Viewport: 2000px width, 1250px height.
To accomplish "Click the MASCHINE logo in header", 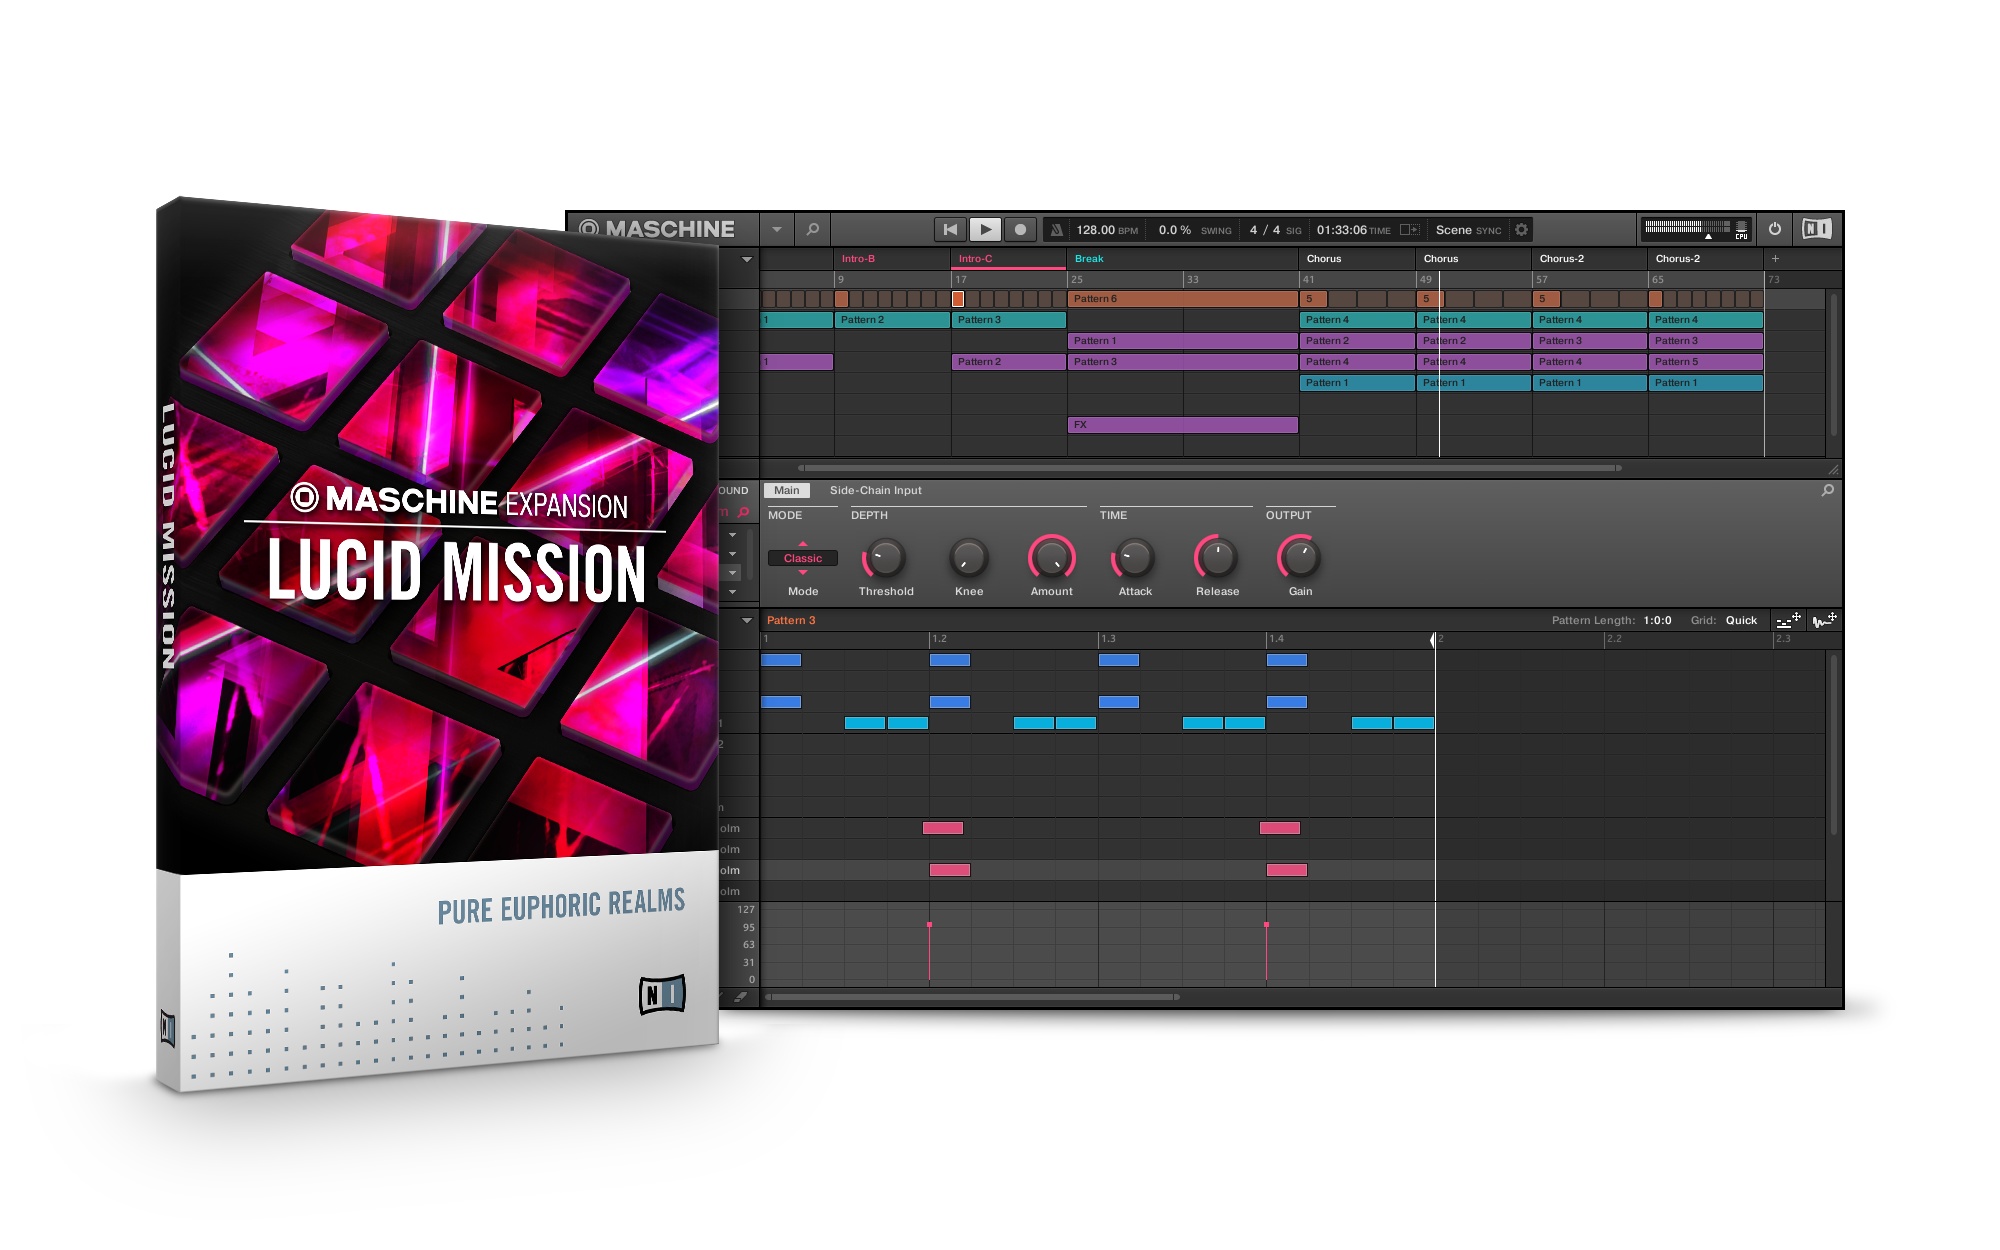I will click(x=657, y=229).
